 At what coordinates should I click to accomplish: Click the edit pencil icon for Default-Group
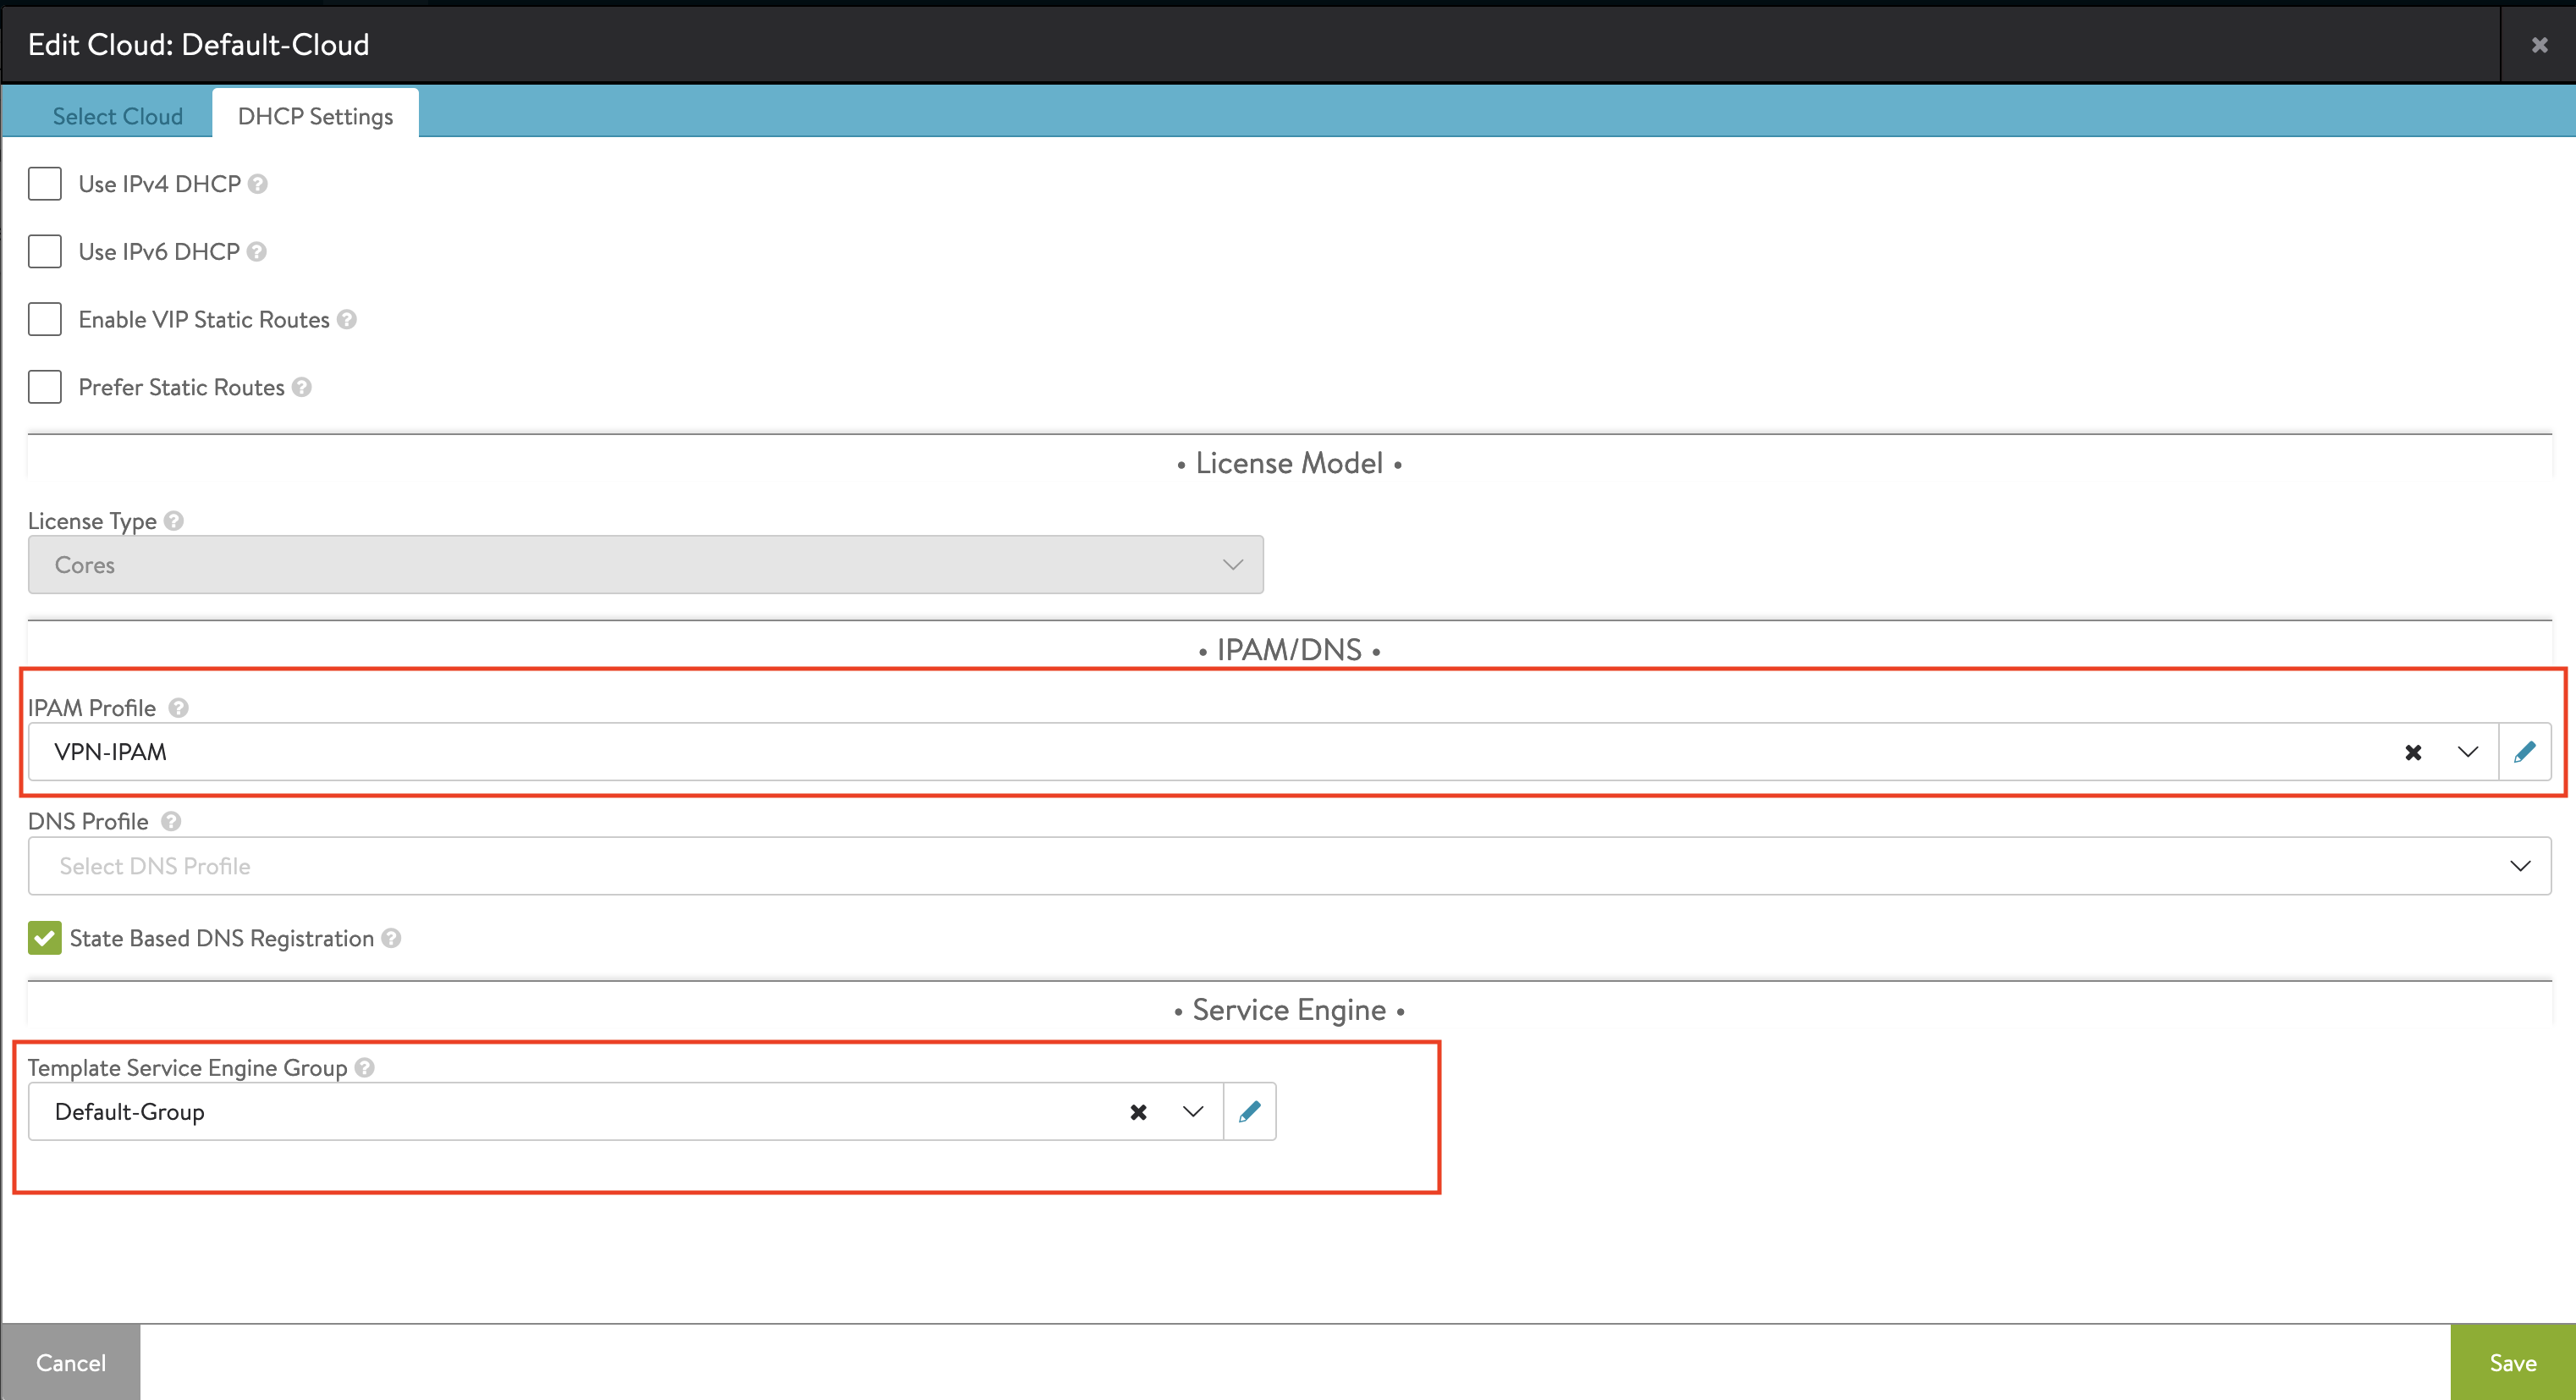click(x=1247, y=1111)
